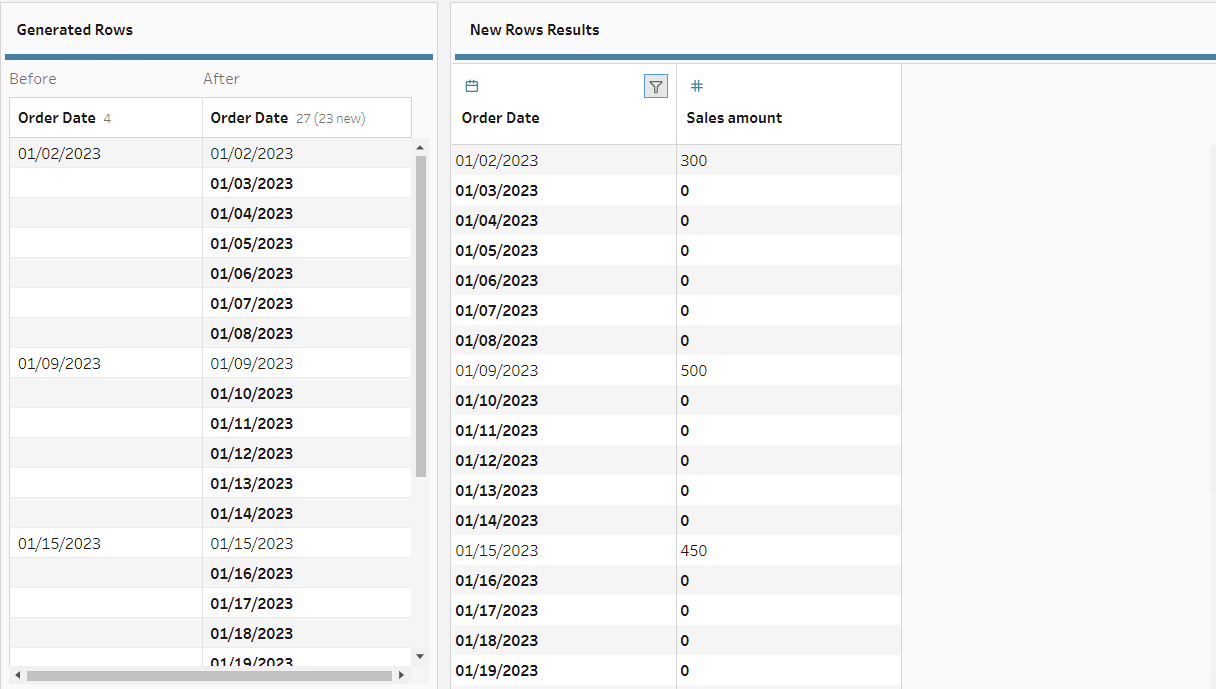Click the horizontal scrollbar thumb in Generated Rows
The image size is (1216, 689).
(208, 676)
